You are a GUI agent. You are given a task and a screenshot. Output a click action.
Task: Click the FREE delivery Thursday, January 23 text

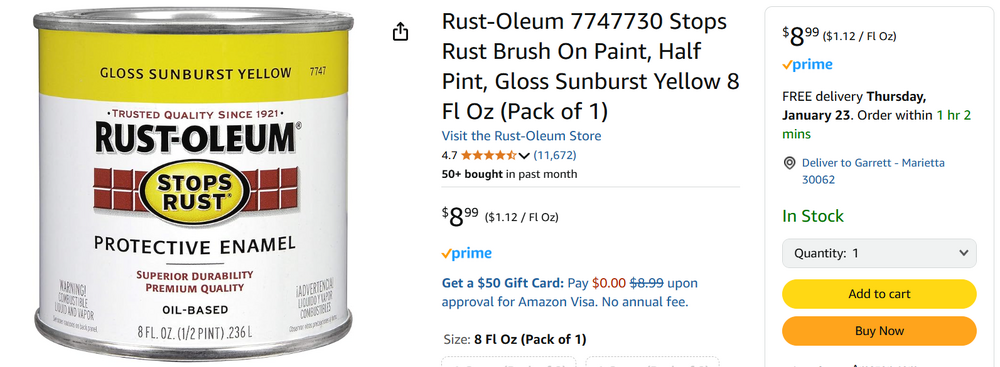pos(854,106)
